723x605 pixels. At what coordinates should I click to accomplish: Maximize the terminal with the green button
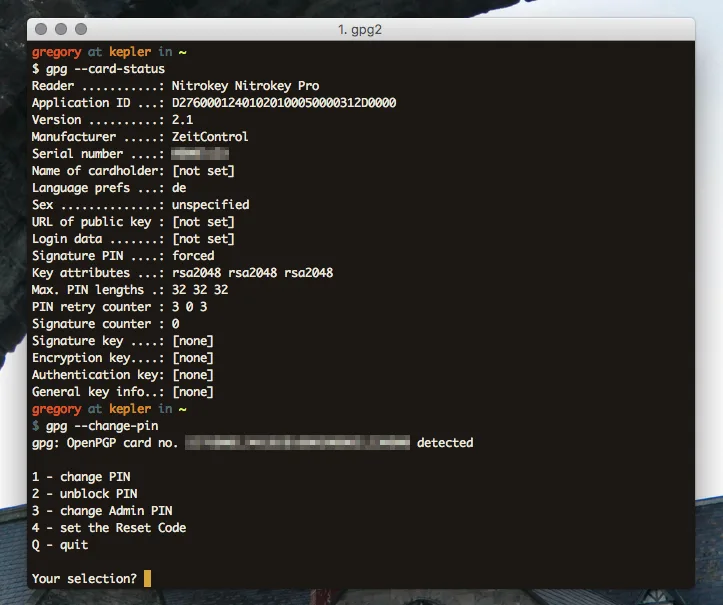coord(83,30)
